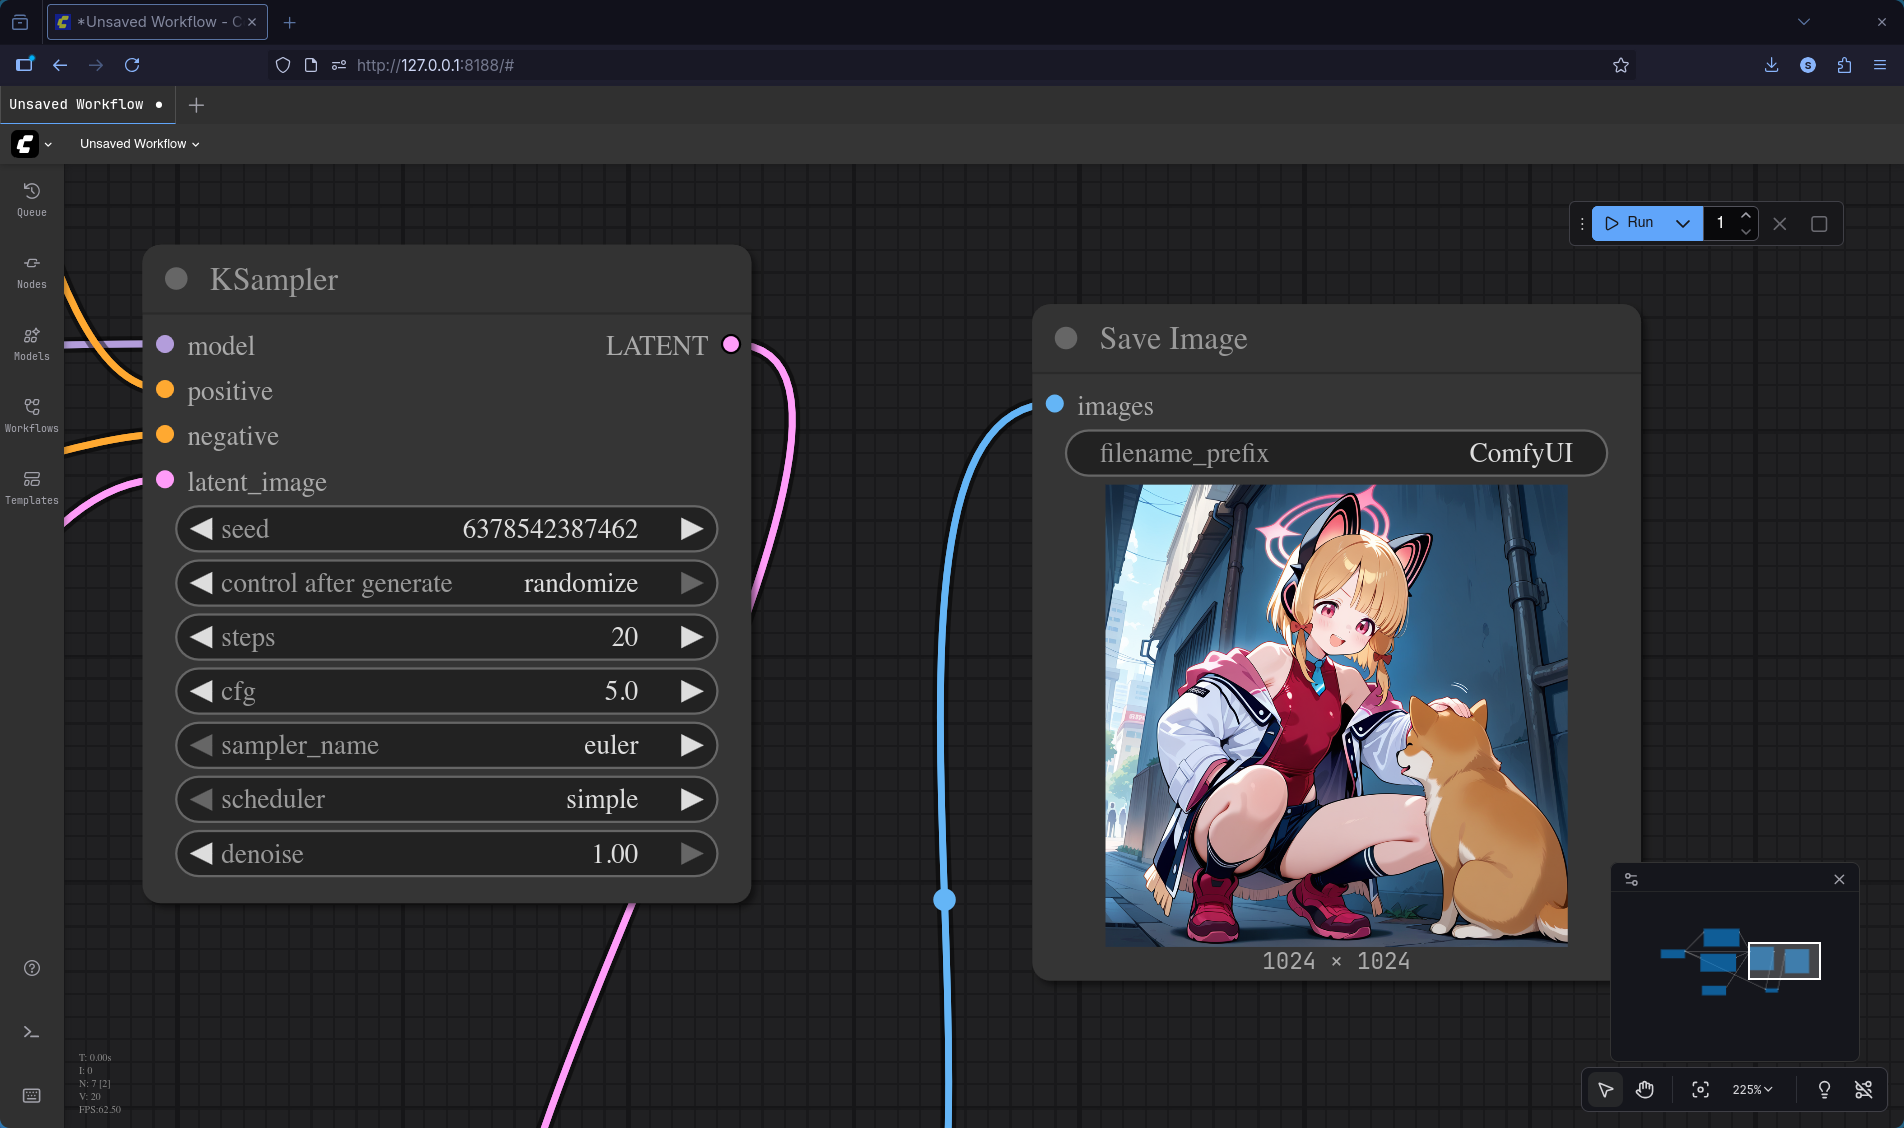The height and width of the screenshot is (1128, 1904).
Task: Open the Queue history panel
Action: coord(31,198)
